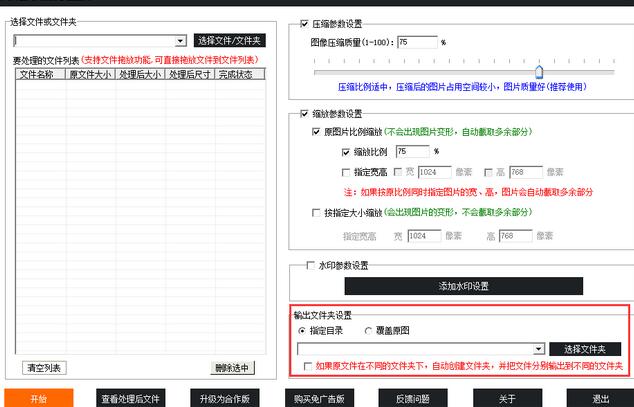The image size is (634, 407).
Task: Click the 删除选中 button
Action: coord(232,368)
